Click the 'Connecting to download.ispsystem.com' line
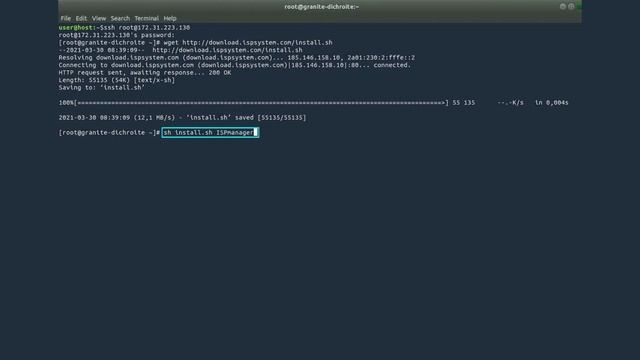 [x=235, y=65]
